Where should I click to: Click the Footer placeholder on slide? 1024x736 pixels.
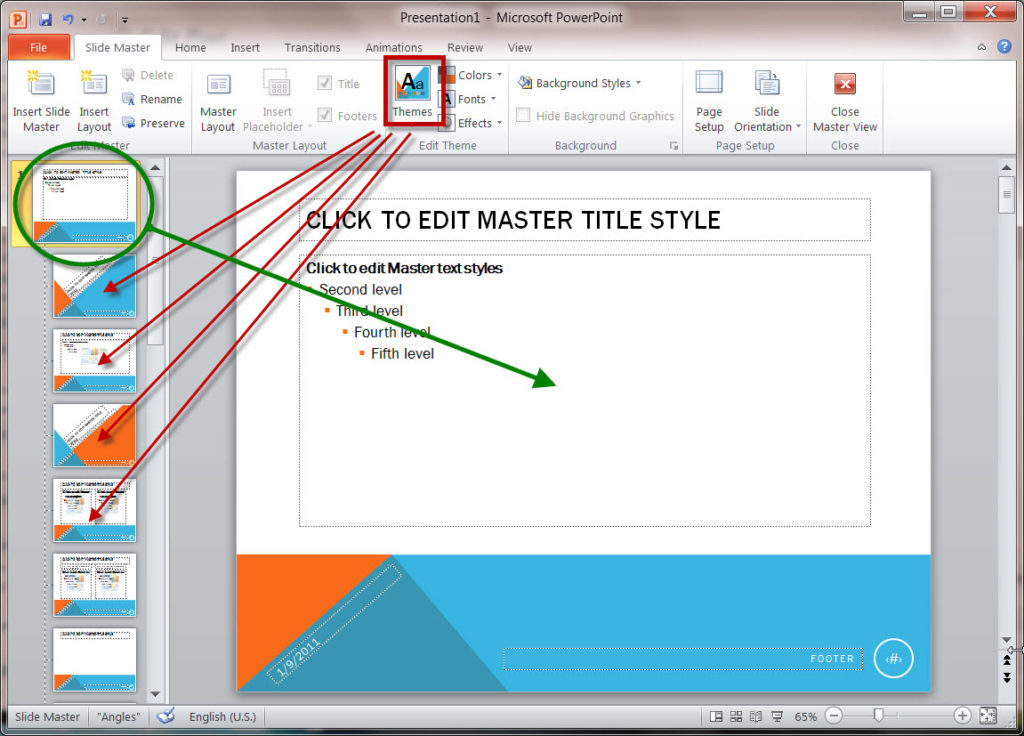tap(682, 658)
